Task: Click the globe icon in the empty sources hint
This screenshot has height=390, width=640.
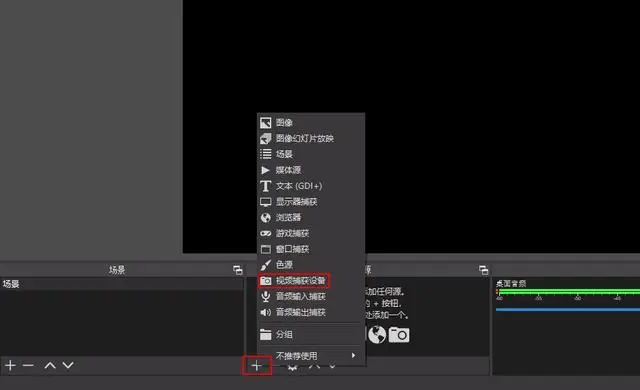Action: (377, 335)
